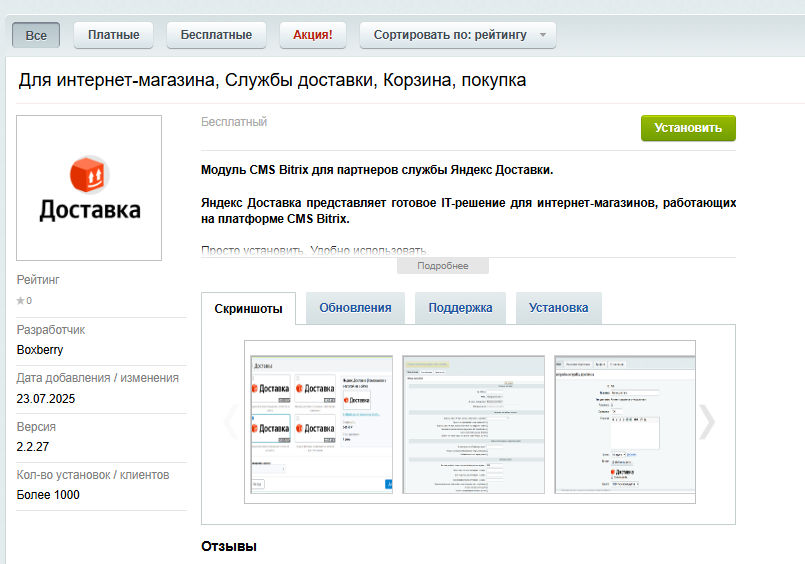Click the Доставка module logo image
Image resolution: width=805 pixels, height=564 pixels.
pos(89,188)
